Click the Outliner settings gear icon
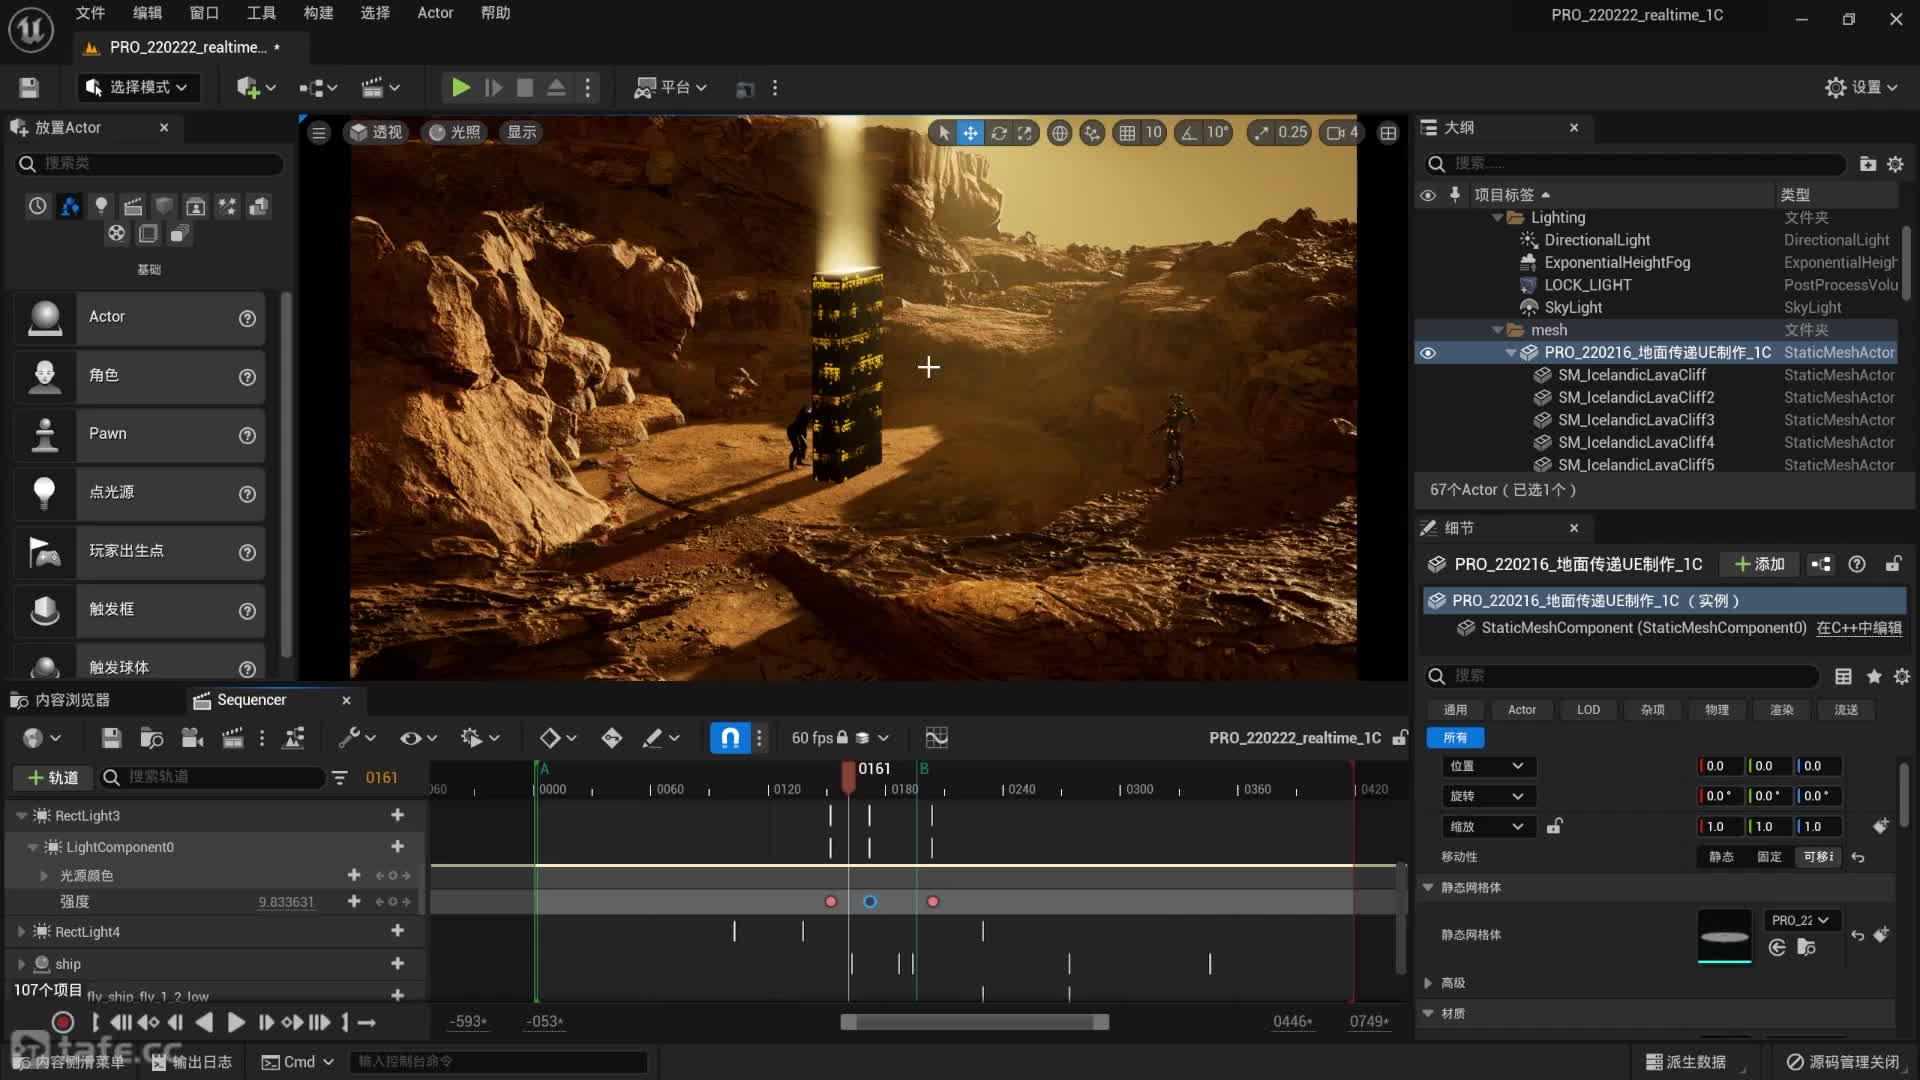This screenshot has height=1080, width=1920. [1895, 163]
